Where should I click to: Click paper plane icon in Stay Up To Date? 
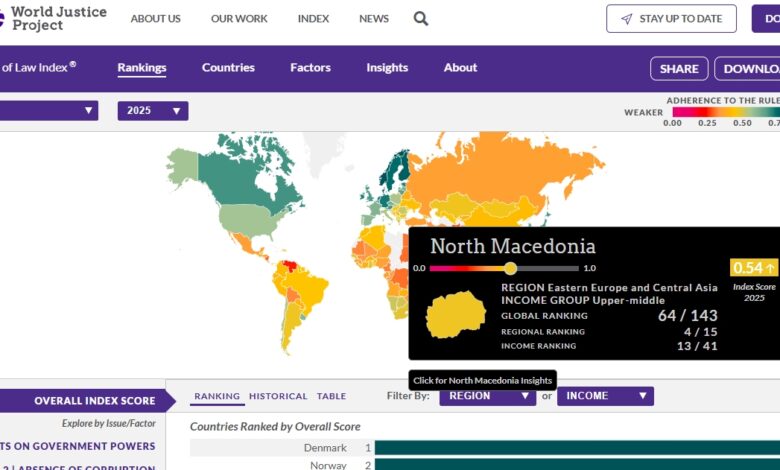point(626,19)
